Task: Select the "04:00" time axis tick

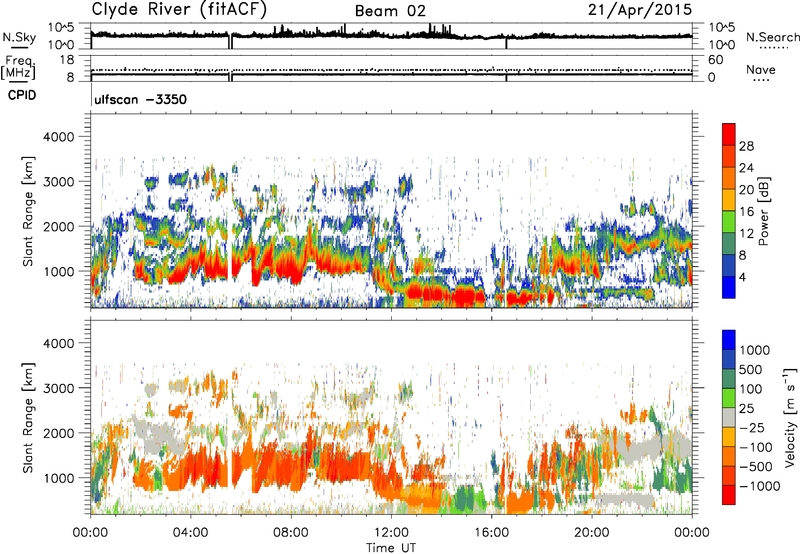Action: point(190,533)
